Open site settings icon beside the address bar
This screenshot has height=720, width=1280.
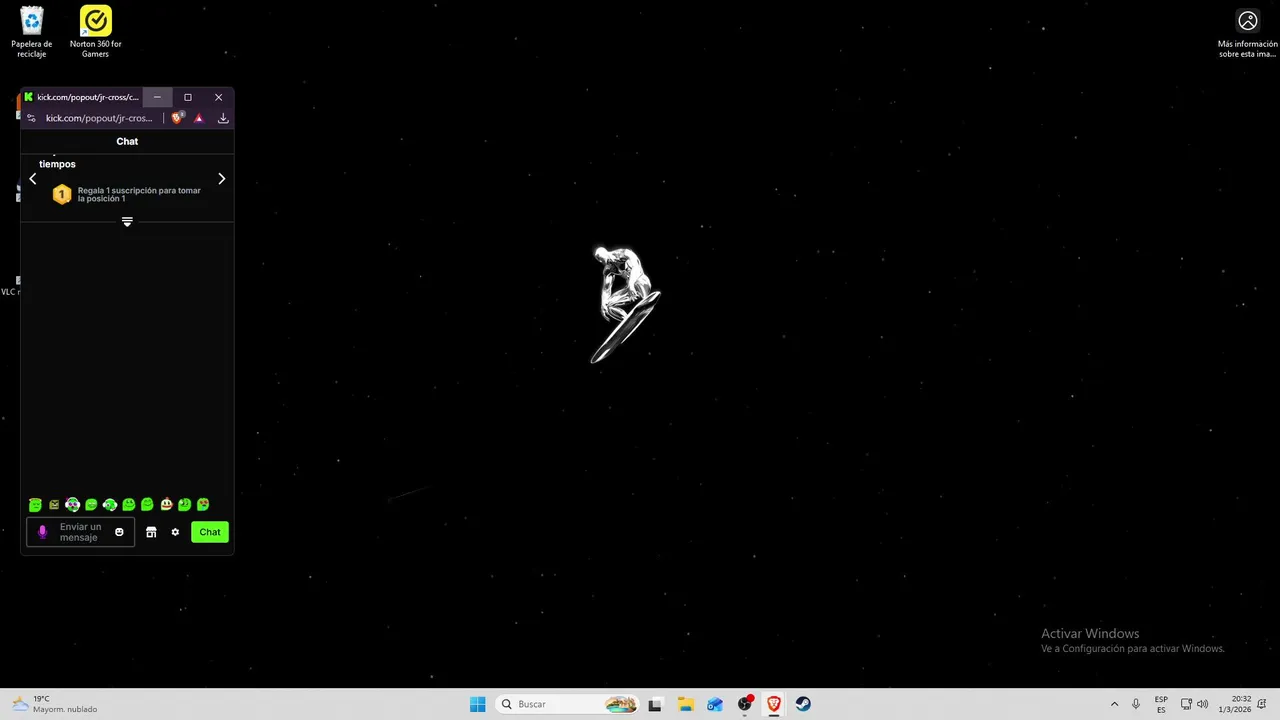32,118
